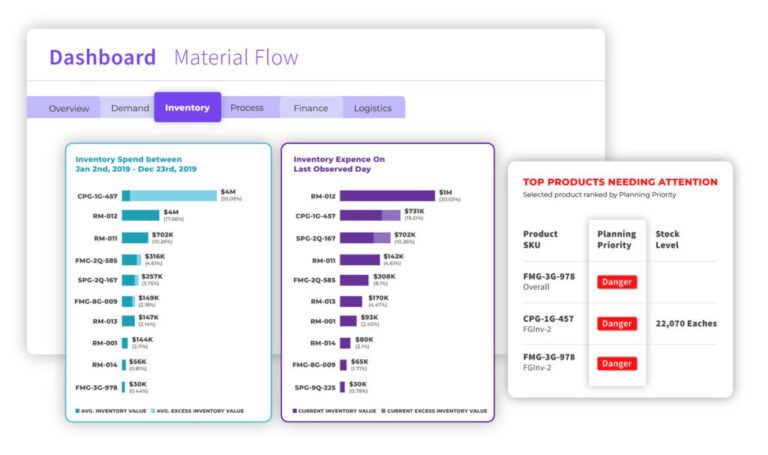This screenshot has width=768, height=455.
Task: Click the Dashboard title heading
Action: click(102, 57)
